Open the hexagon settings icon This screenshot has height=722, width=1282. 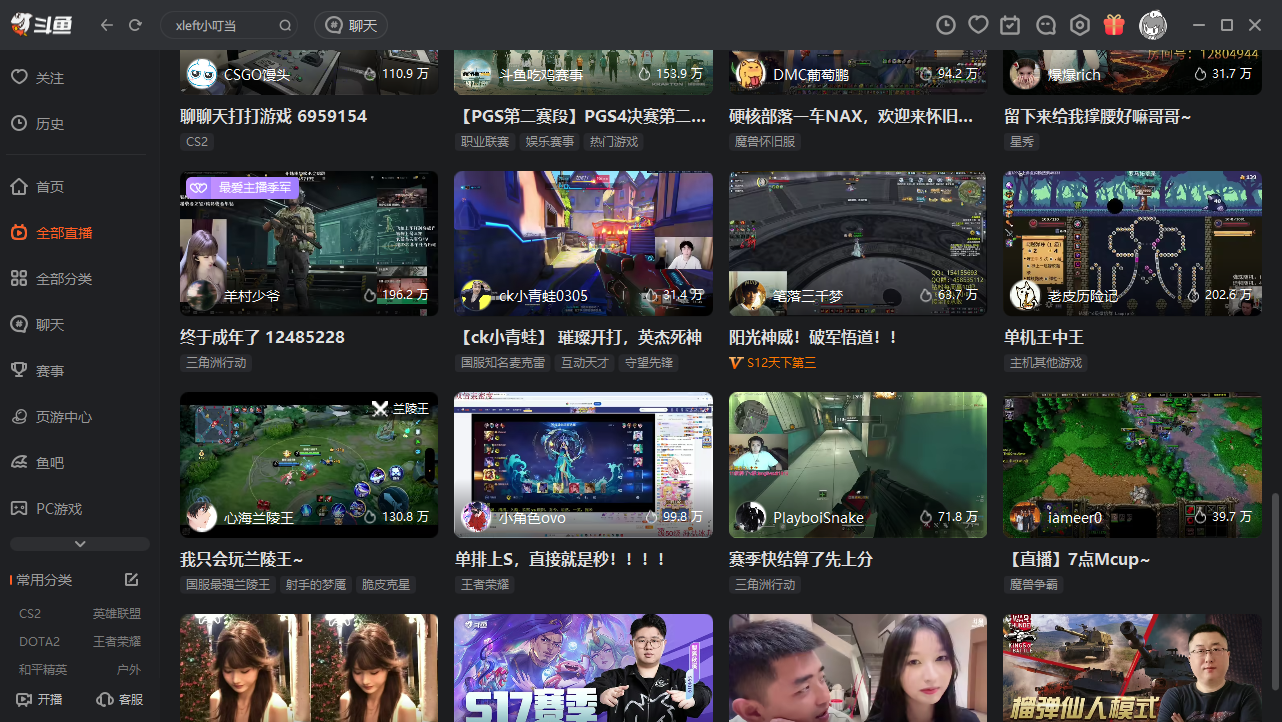click(x=1080, y=25)
